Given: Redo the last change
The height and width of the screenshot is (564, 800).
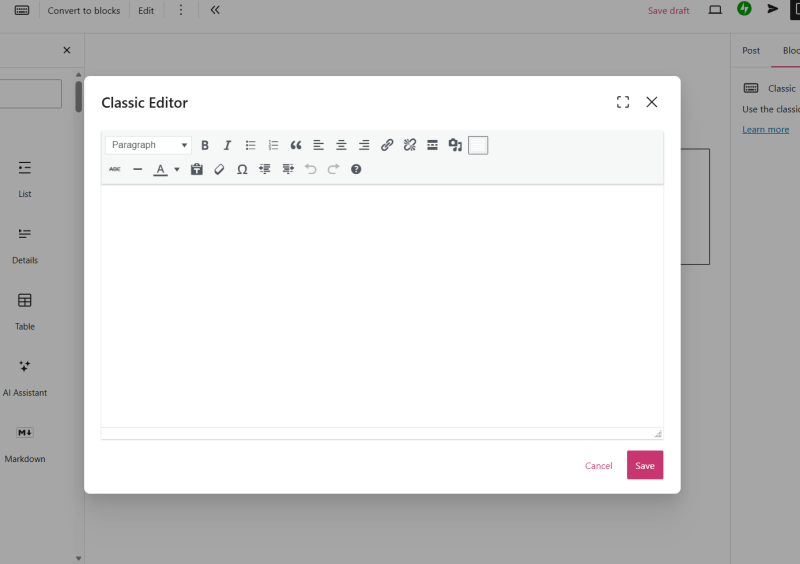Looking at the screenshot, I should pos(333,169).
